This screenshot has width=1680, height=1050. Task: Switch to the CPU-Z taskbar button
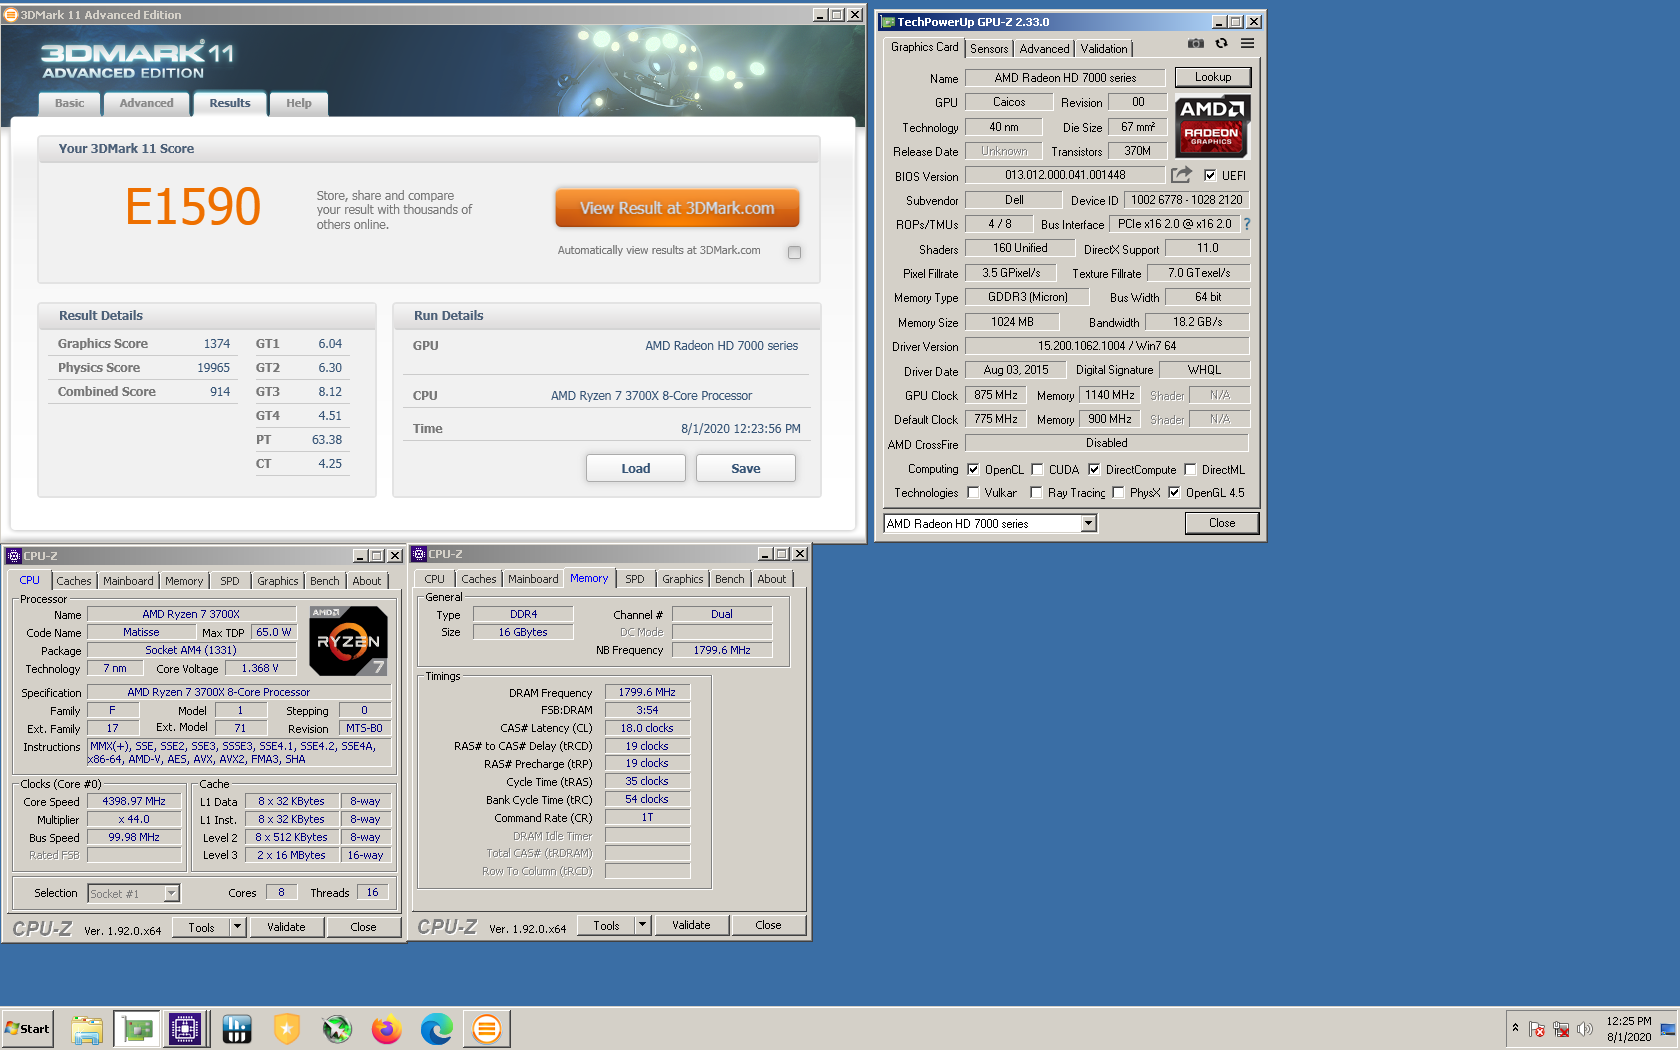(x=186, y=1029)
